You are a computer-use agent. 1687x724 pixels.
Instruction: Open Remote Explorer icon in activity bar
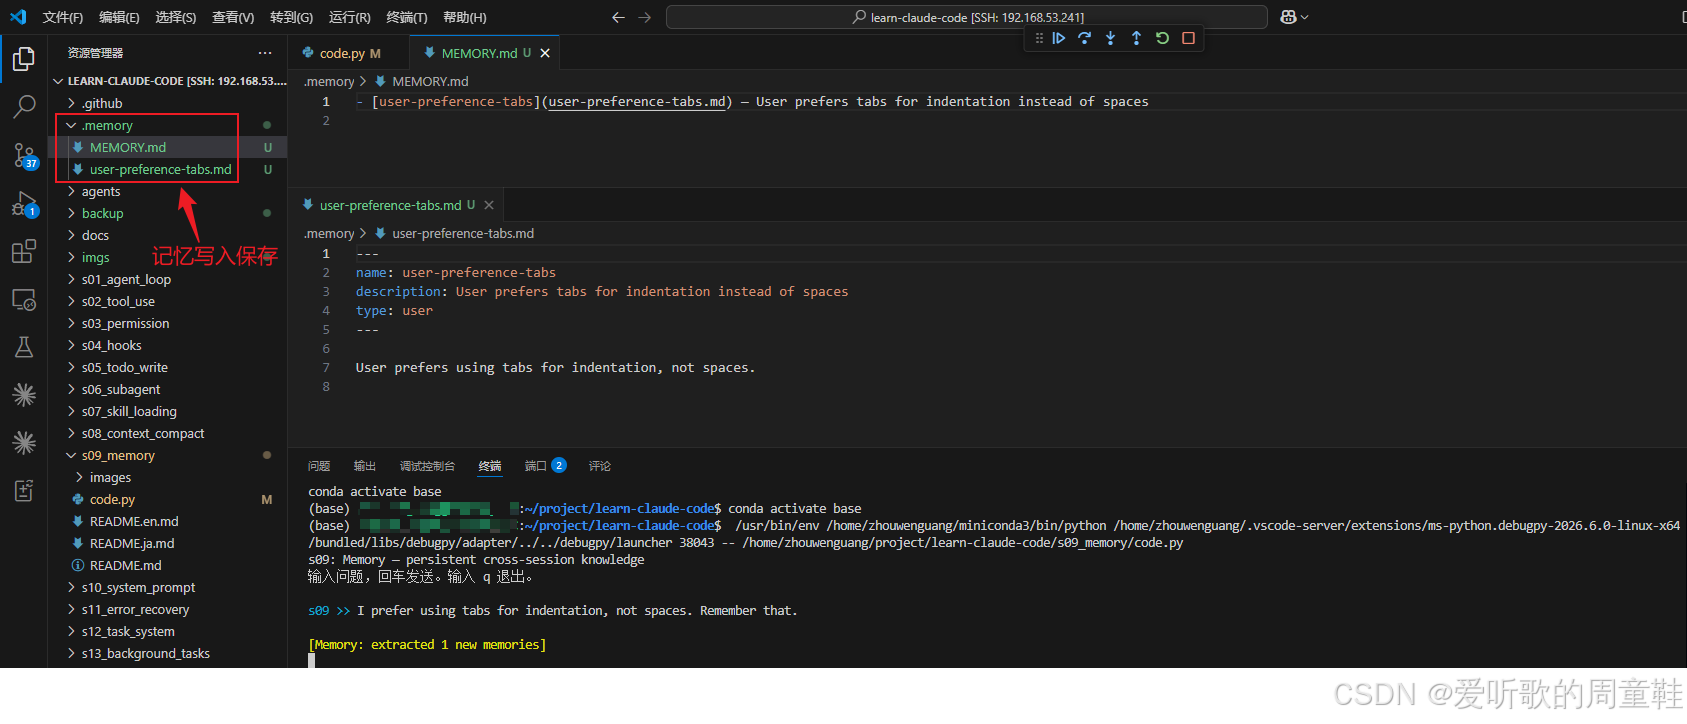(x=24, y=300)
